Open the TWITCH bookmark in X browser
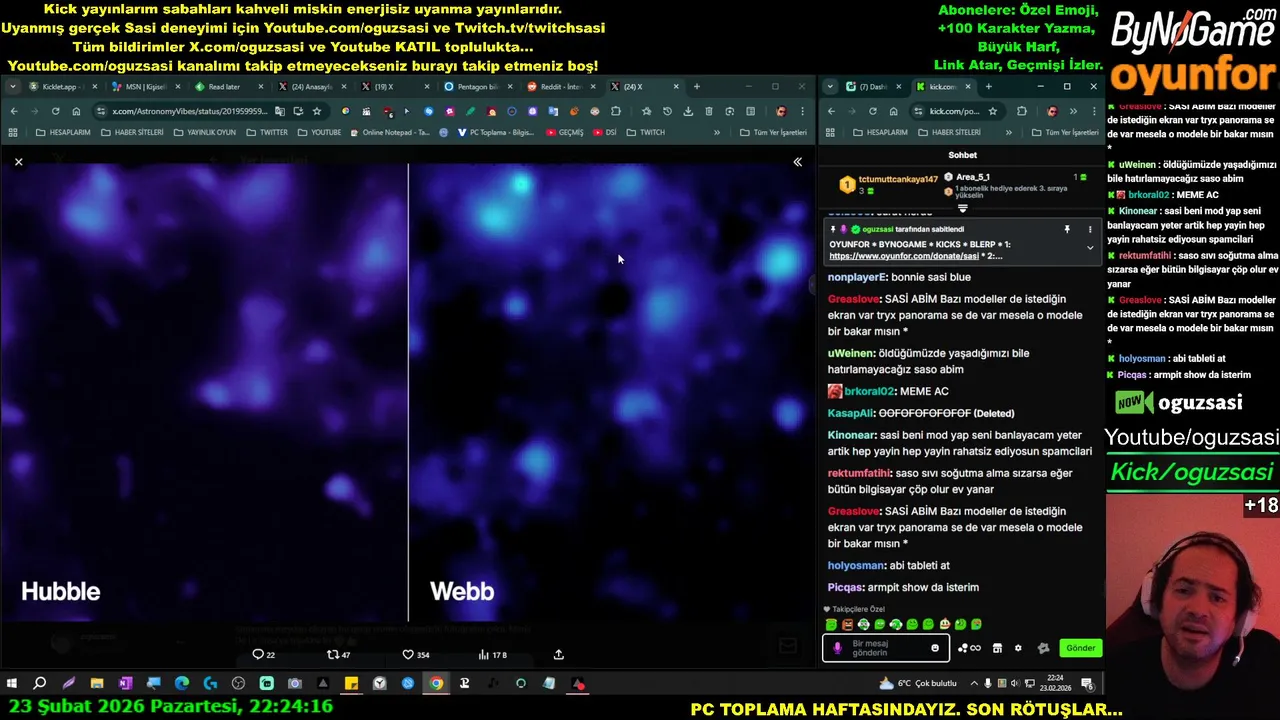The image size is (1280, 720). (x=646, y=132)
